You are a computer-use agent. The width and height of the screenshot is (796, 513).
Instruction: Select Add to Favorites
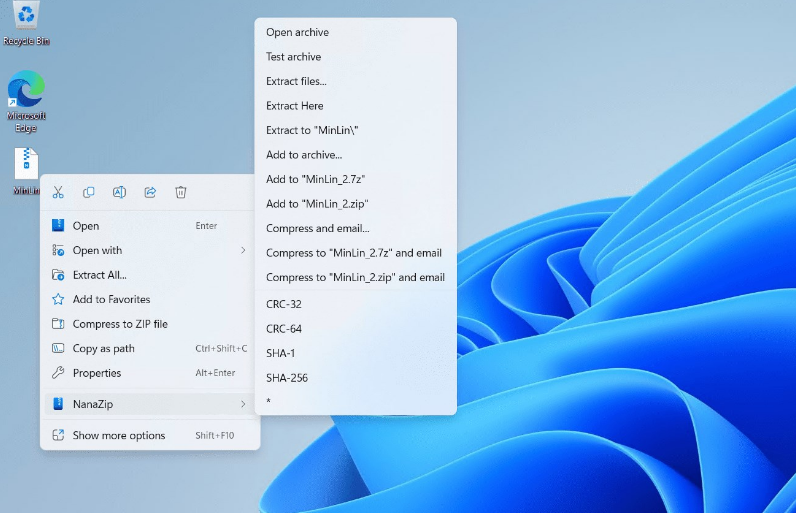click(149, 299)
